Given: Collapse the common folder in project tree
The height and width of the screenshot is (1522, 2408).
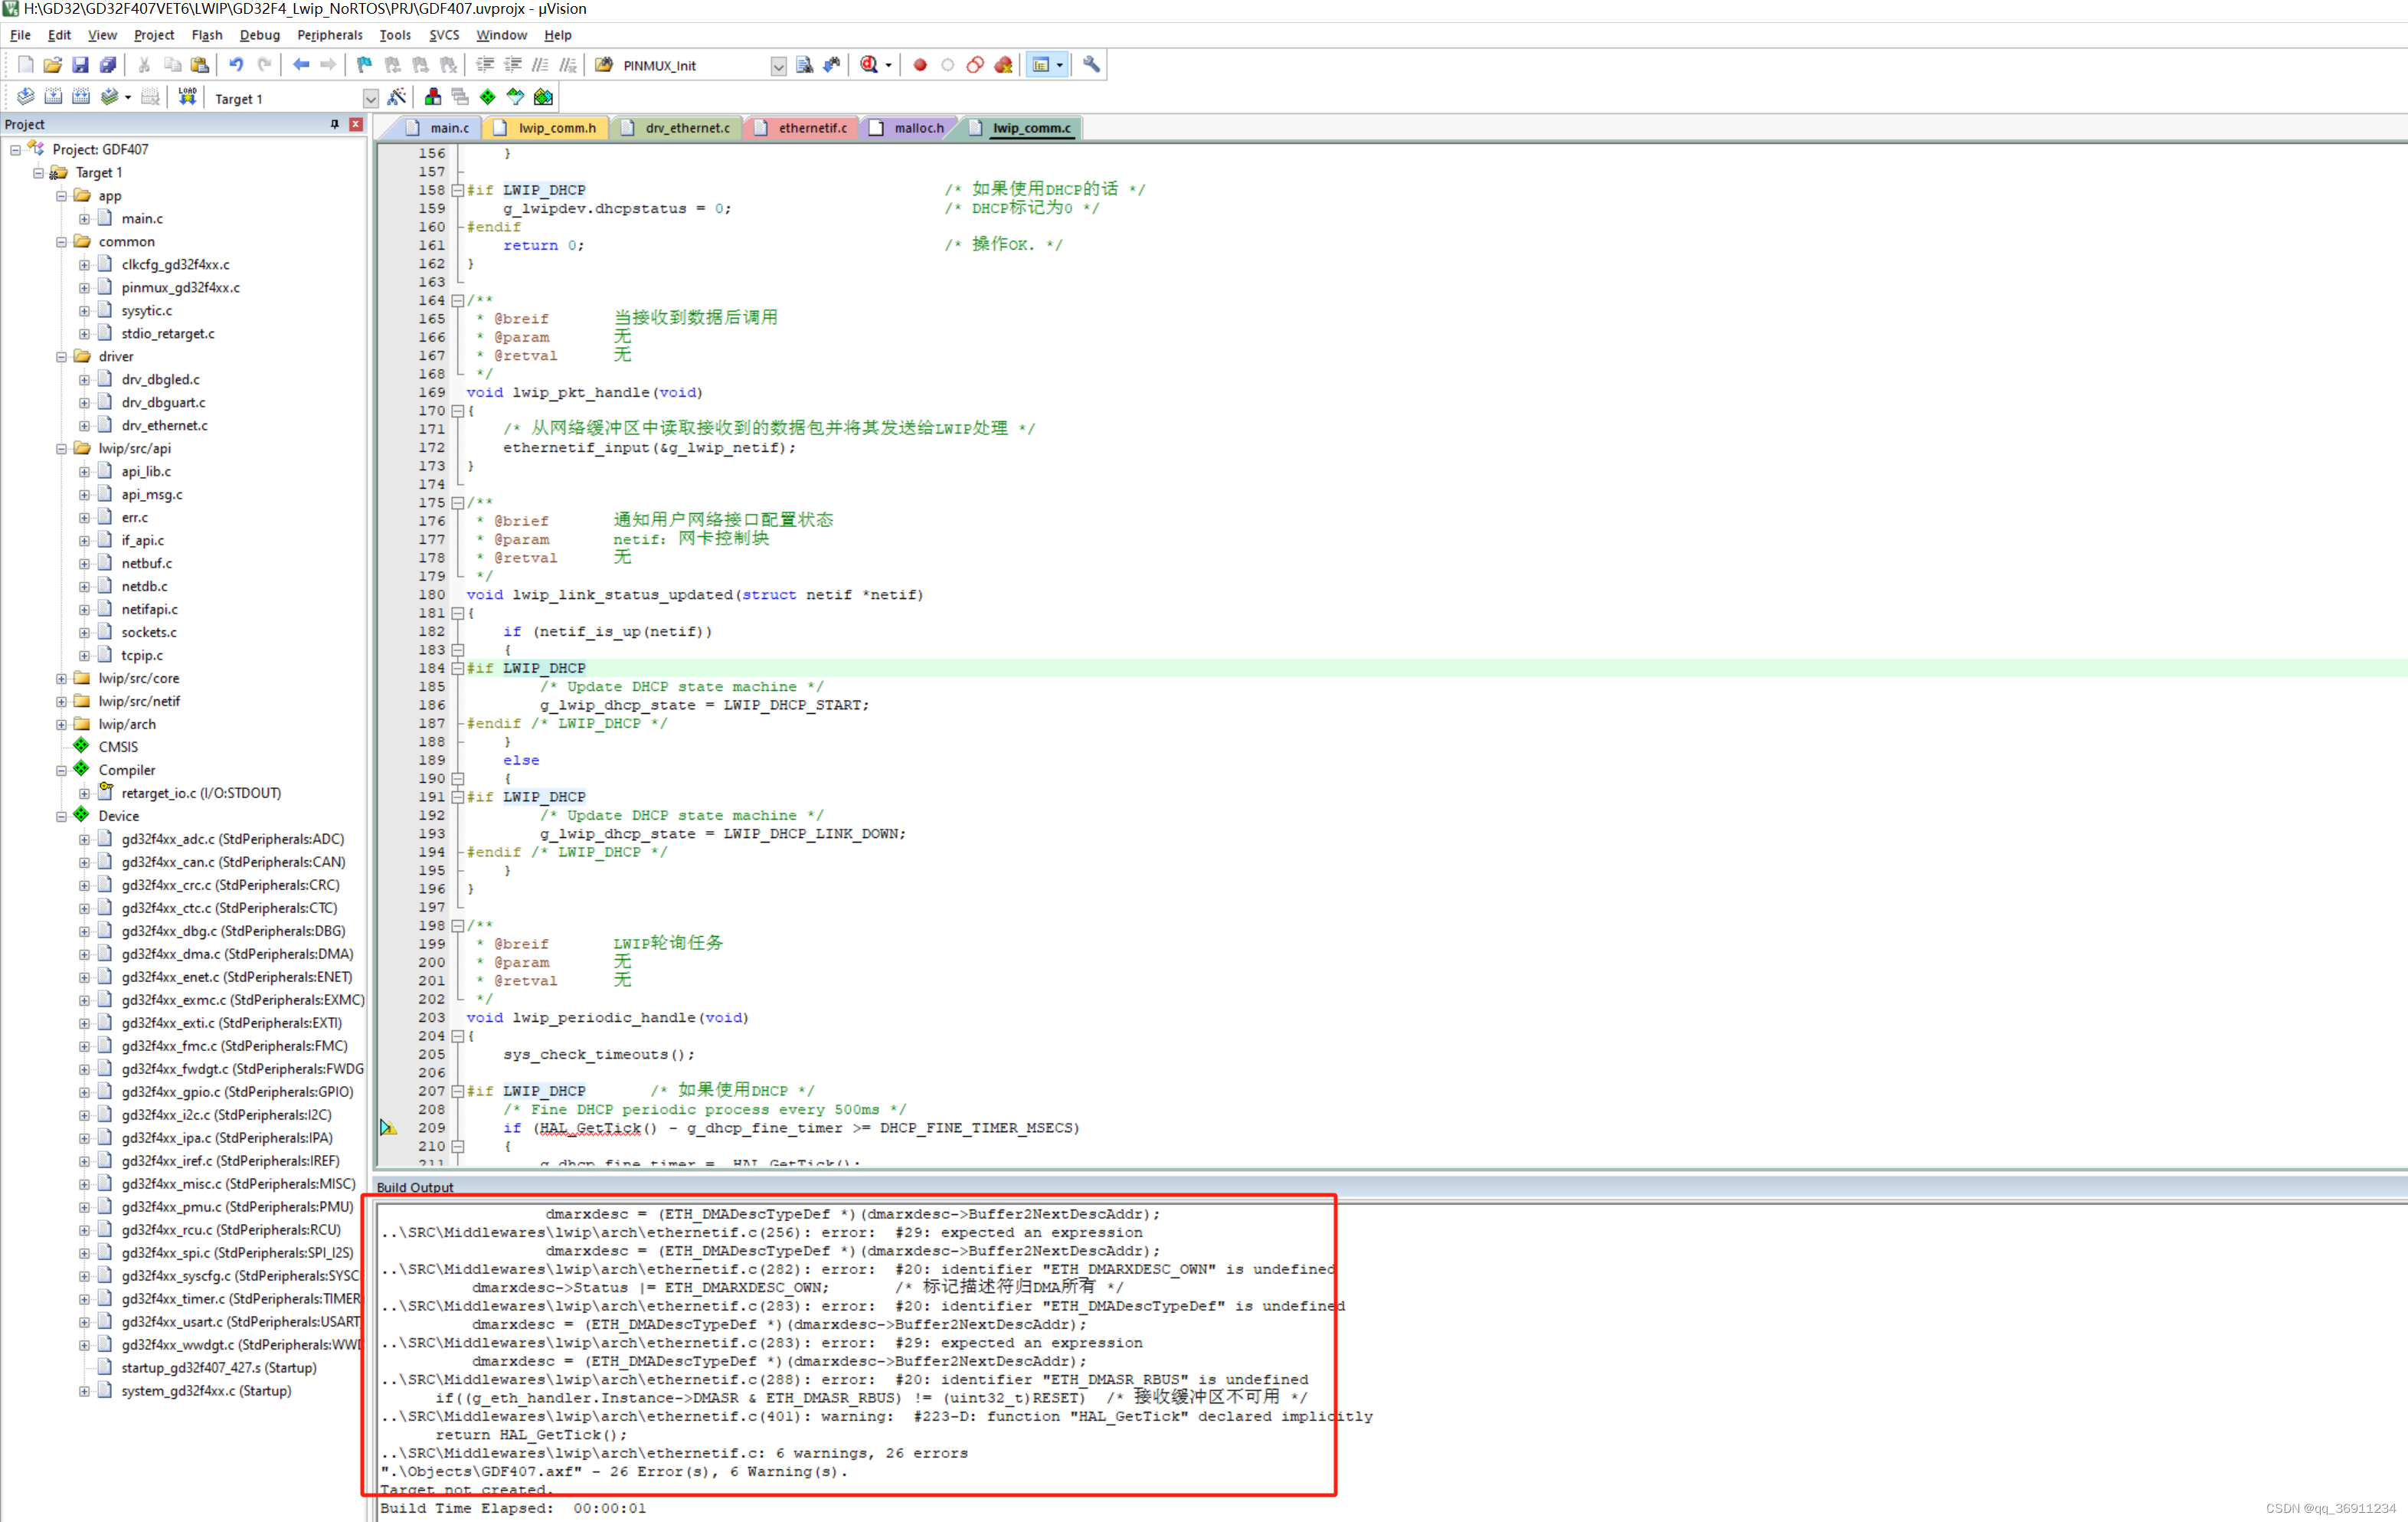Looking at the screenshot, I should [61, 241].
